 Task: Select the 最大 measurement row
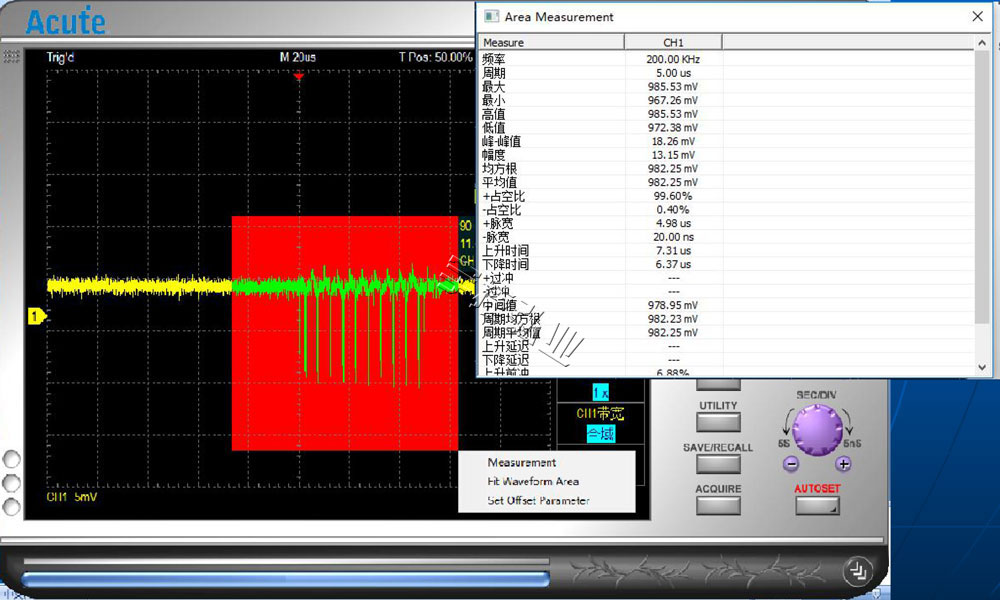[726, 87]
